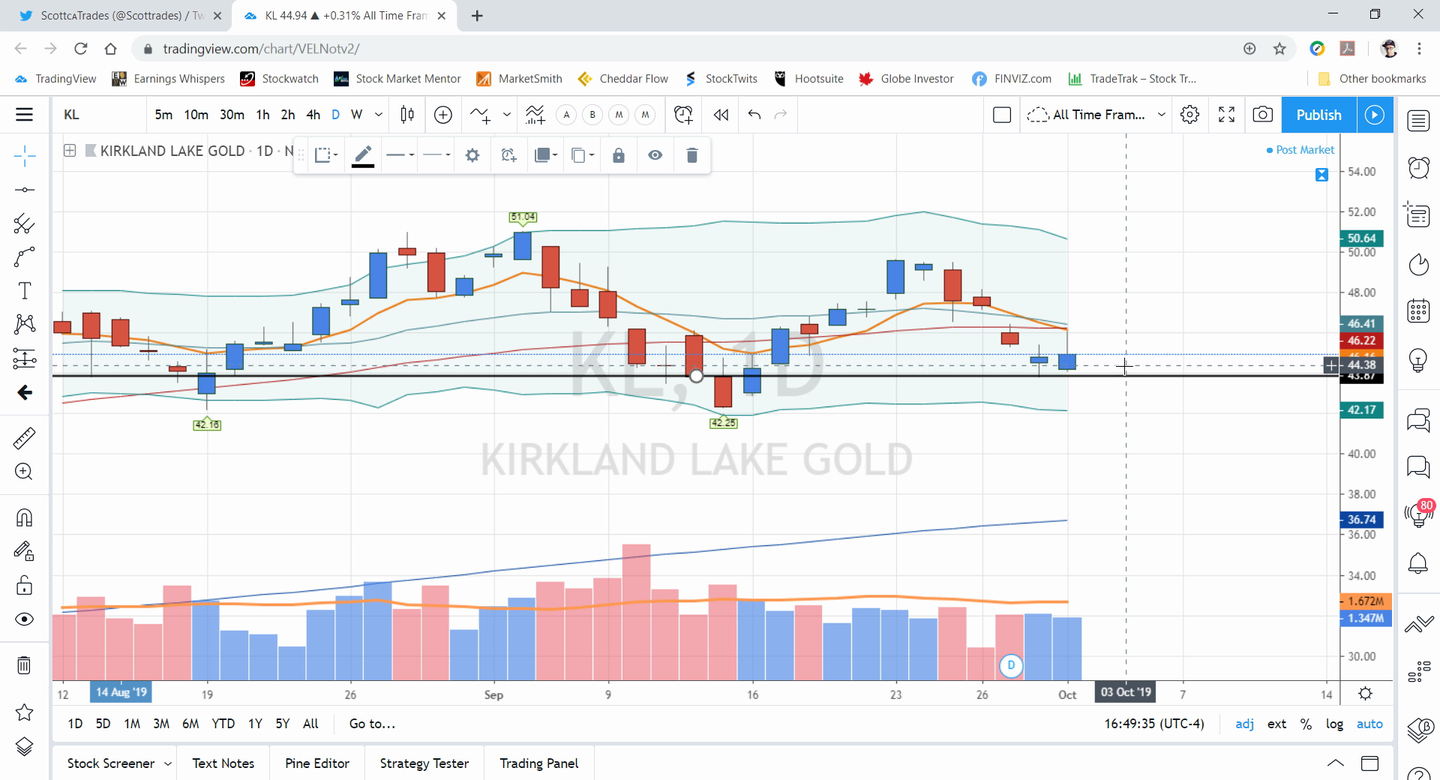The height and width of the screenshot is (780, 1440).
Task: Click the Measure ruler tool
Action: 25,438
